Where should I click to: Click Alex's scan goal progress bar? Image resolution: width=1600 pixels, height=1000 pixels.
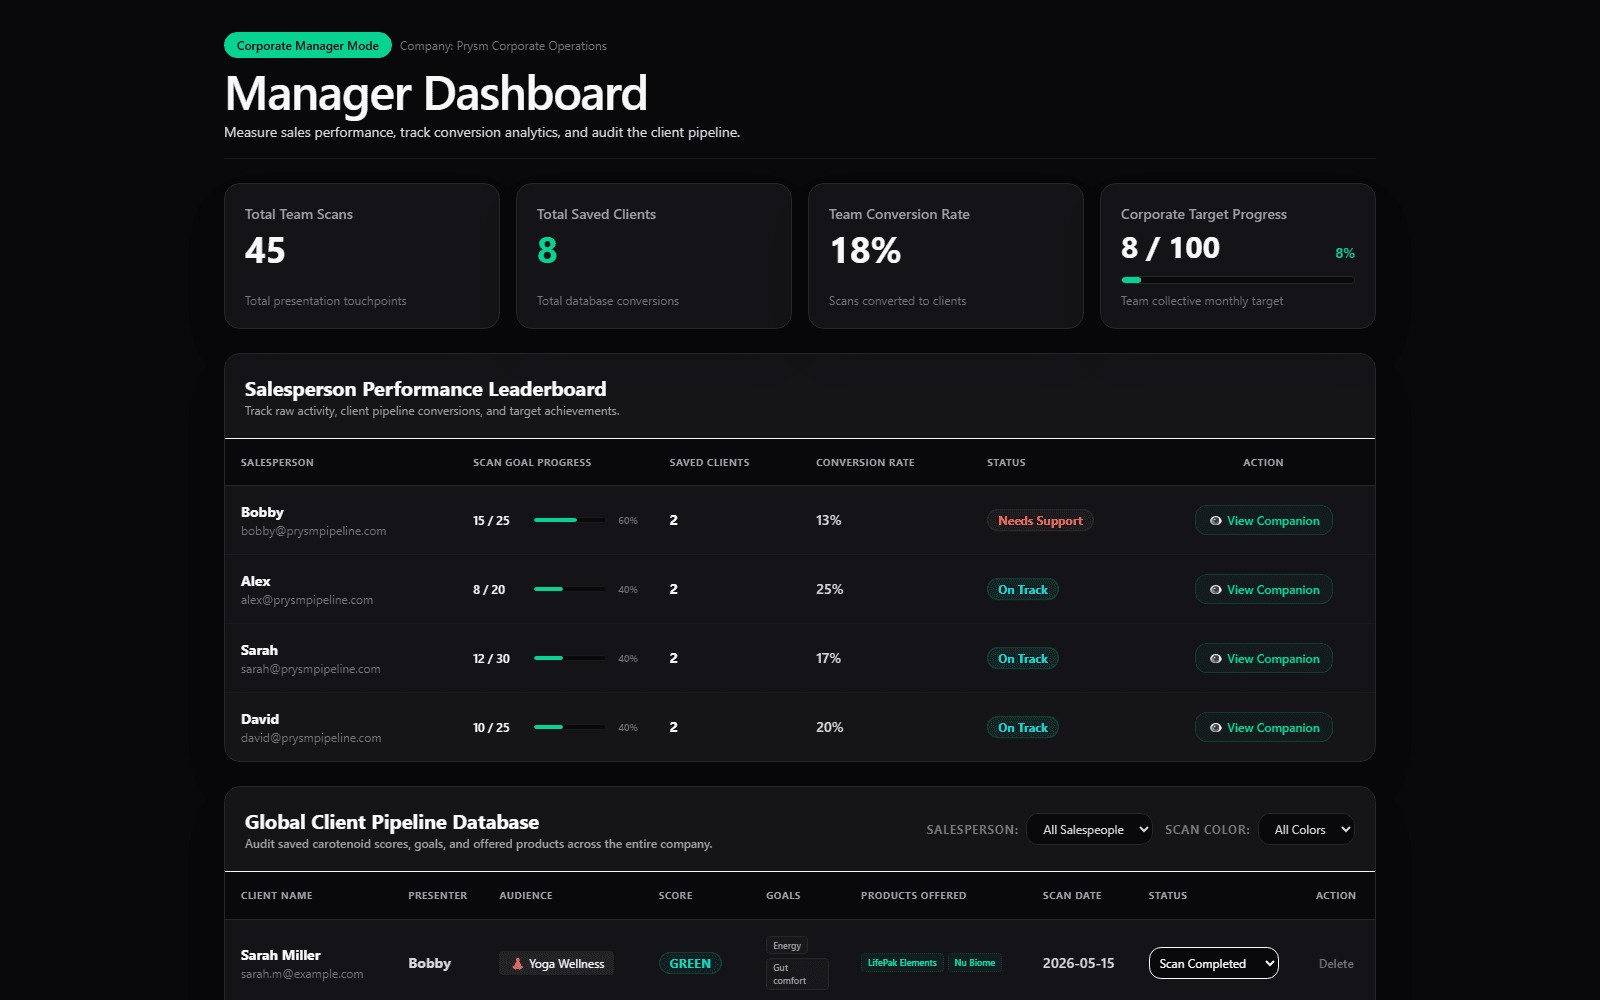(x=569, y=589)
